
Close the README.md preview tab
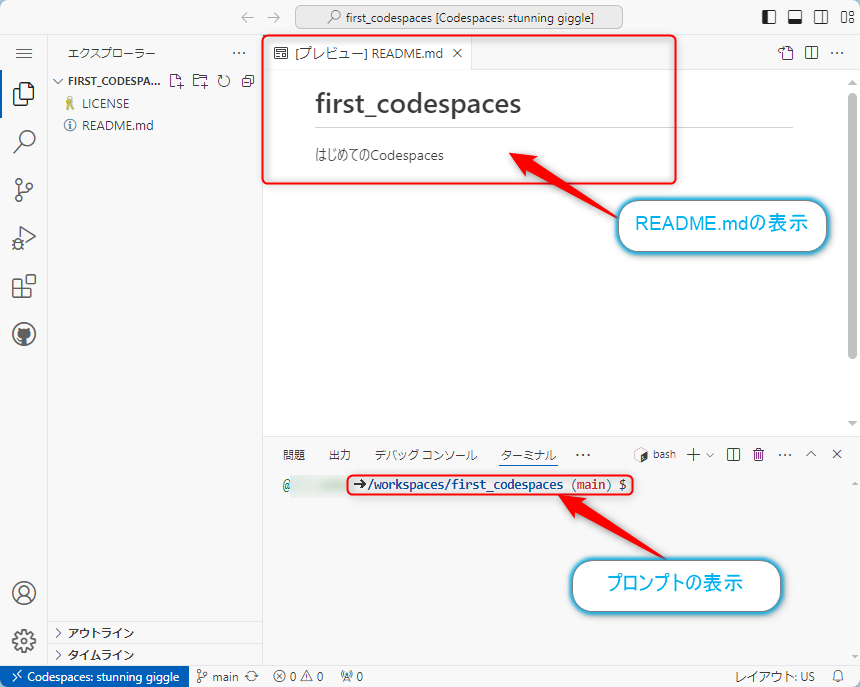(x=457, y=53)
